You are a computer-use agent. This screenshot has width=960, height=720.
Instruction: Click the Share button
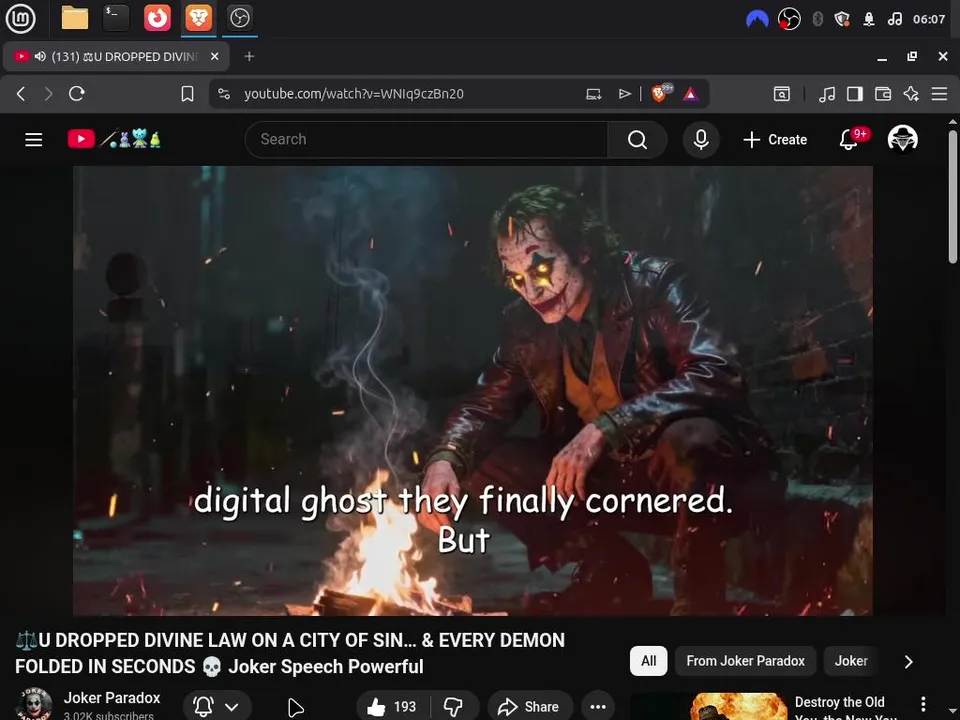pyautogui.click(x=530, y=707)
